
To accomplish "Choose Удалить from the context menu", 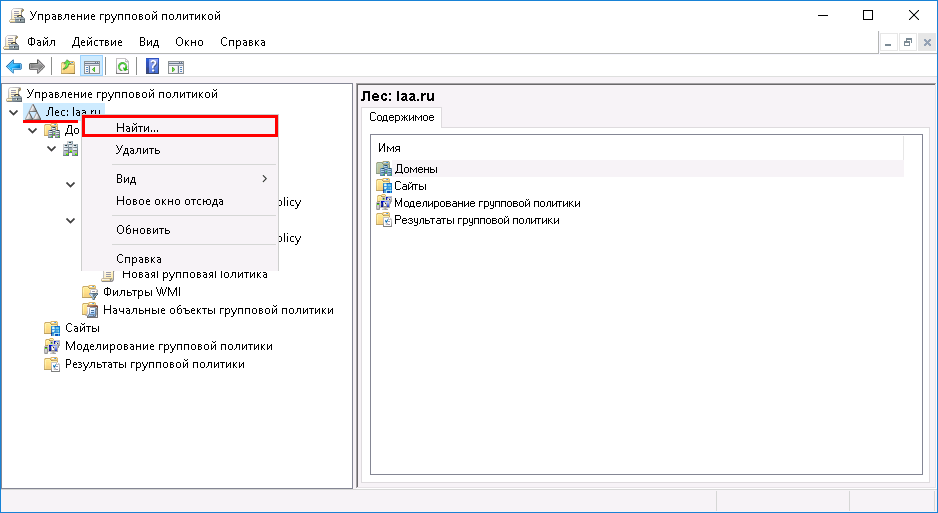I will pyautogui.click(x=137, y=150).
